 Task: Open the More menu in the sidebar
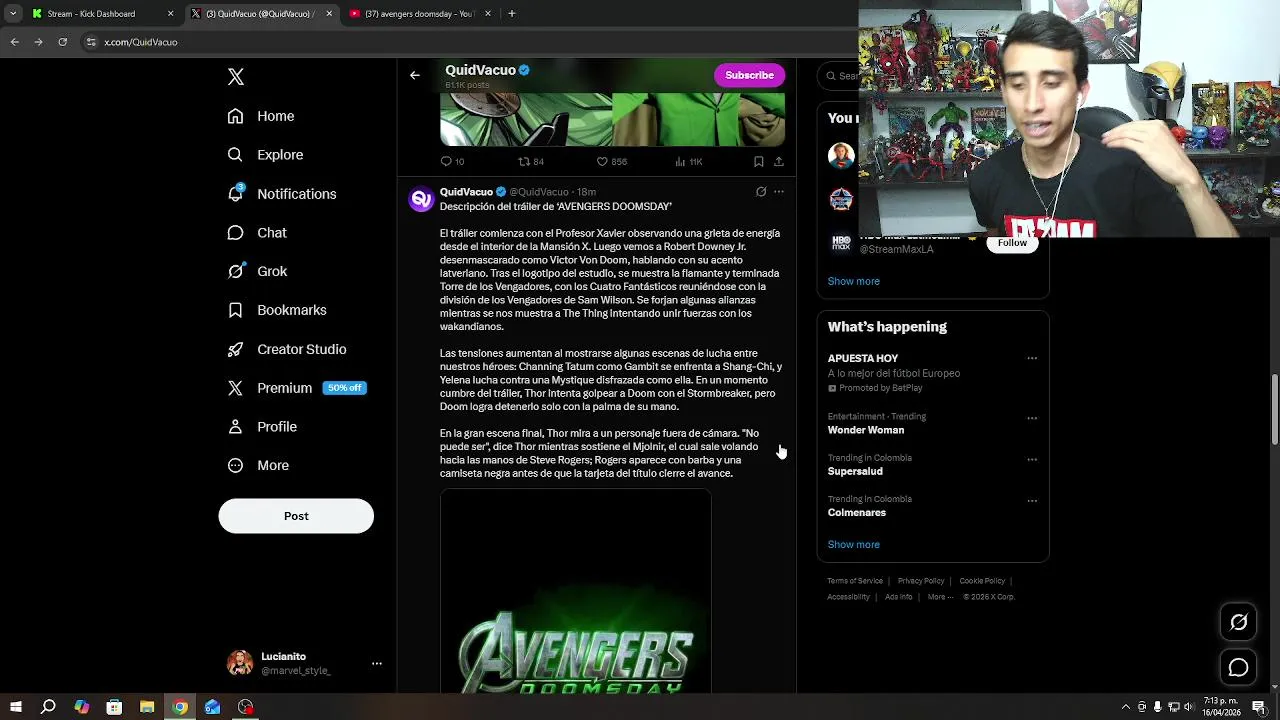pos(258,466)
